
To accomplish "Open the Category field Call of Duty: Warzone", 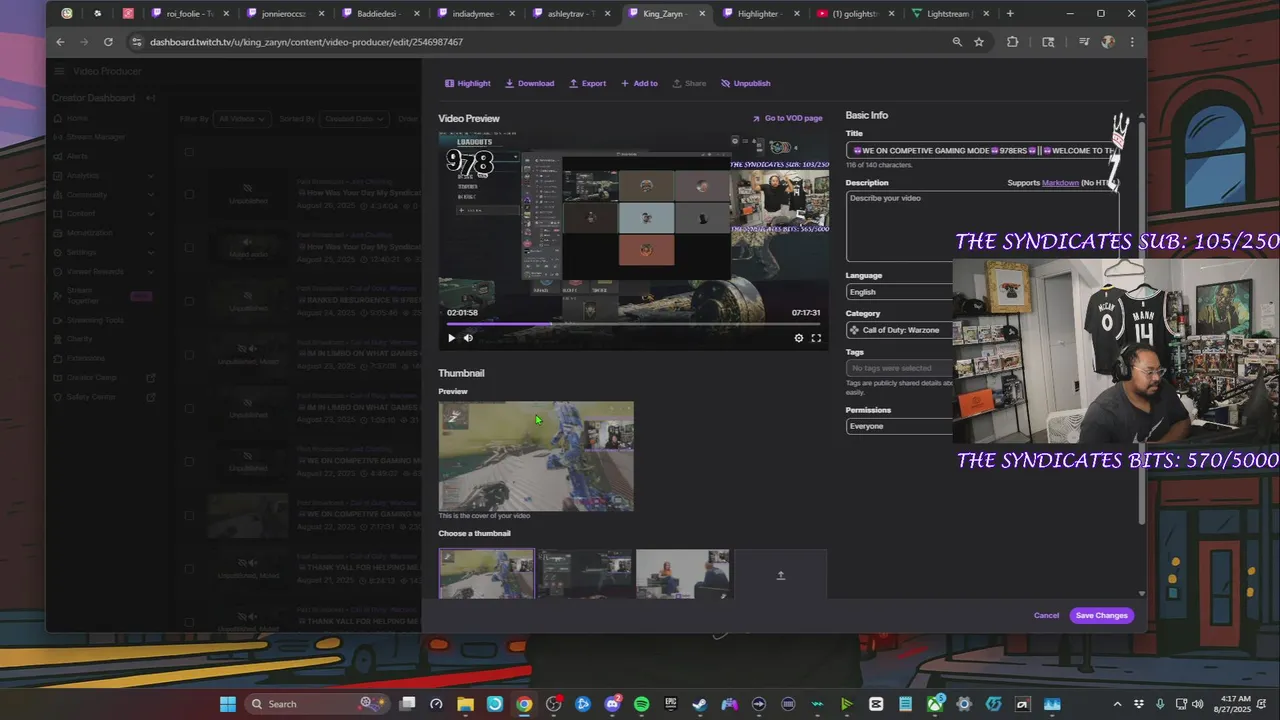I will coord(899,330).
